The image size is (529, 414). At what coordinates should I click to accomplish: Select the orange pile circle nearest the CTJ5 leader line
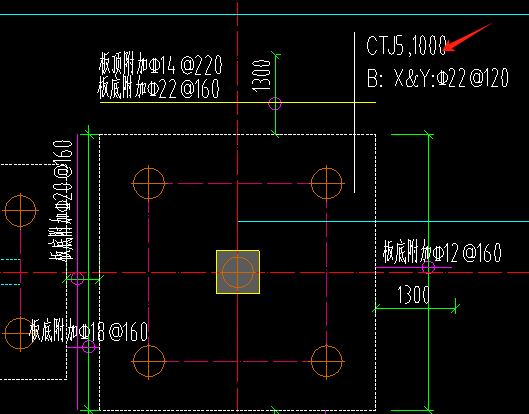pyautogui.click(x=326, y=183)
